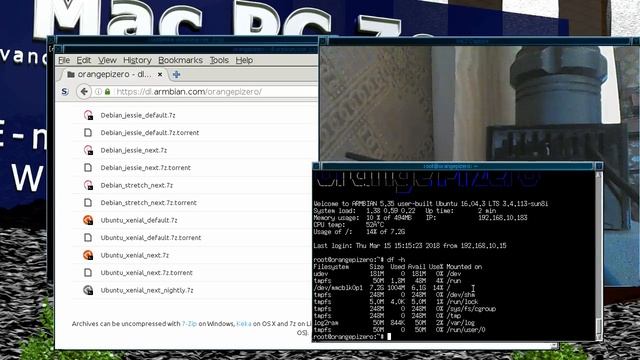The image size is (640, 360).
Task: Download Debian_jessie_default.7z
Action: coord(138,115)
